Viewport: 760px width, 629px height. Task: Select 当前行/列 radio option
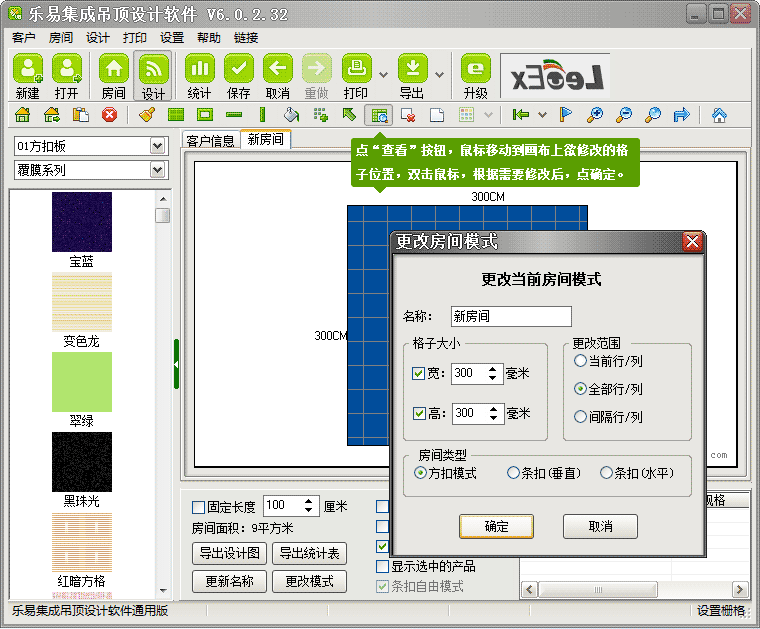click(581, 361)
